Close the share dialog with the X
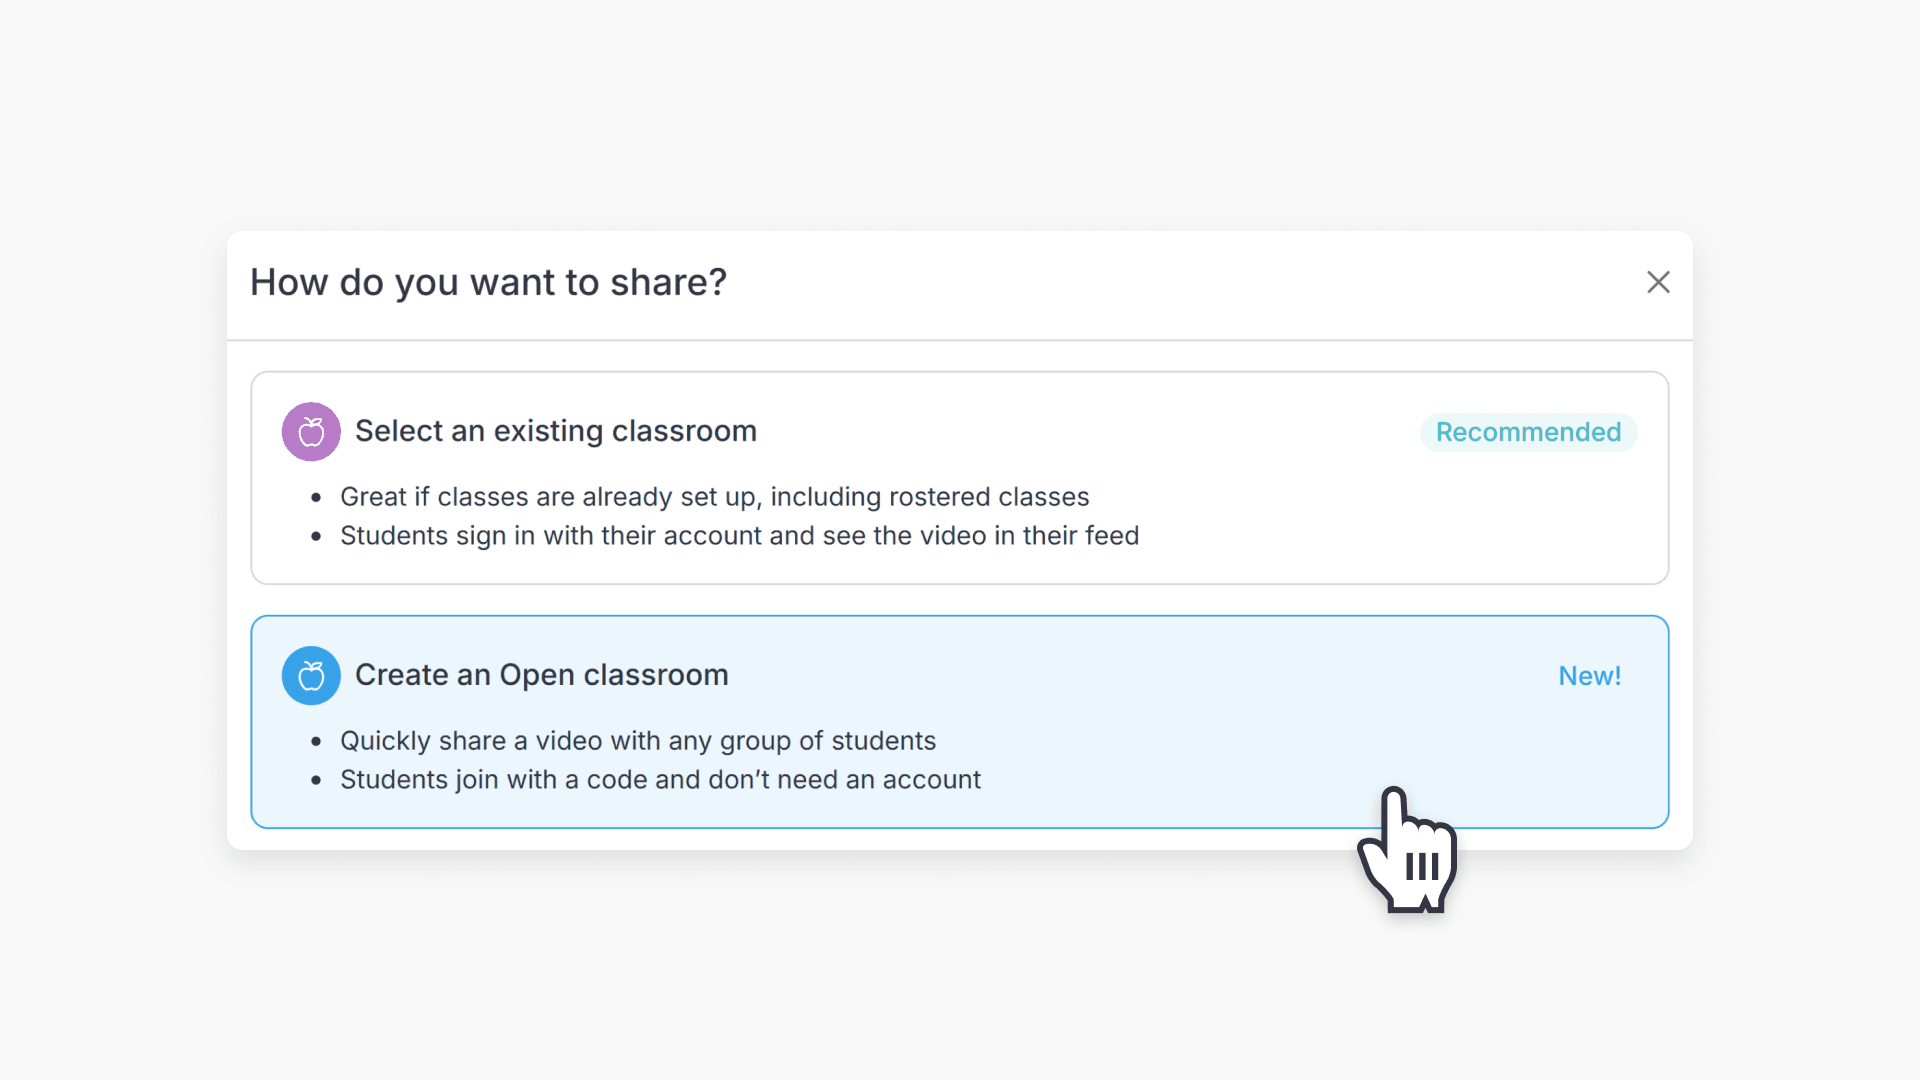The width and height of the screenshot is (1920, 1080). pos(1658,282)
